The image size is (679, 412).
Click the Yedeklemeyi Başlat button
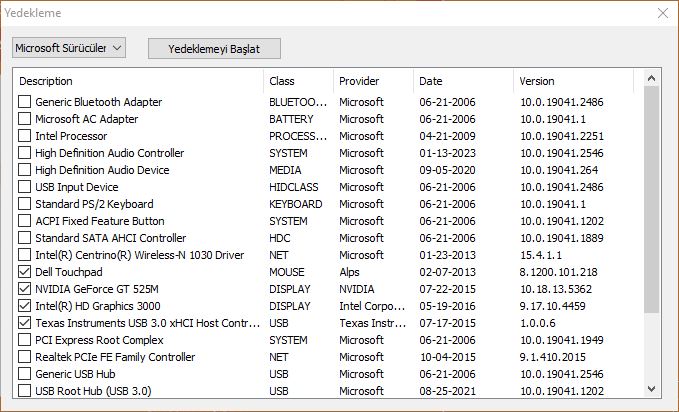tap(214, 49)
